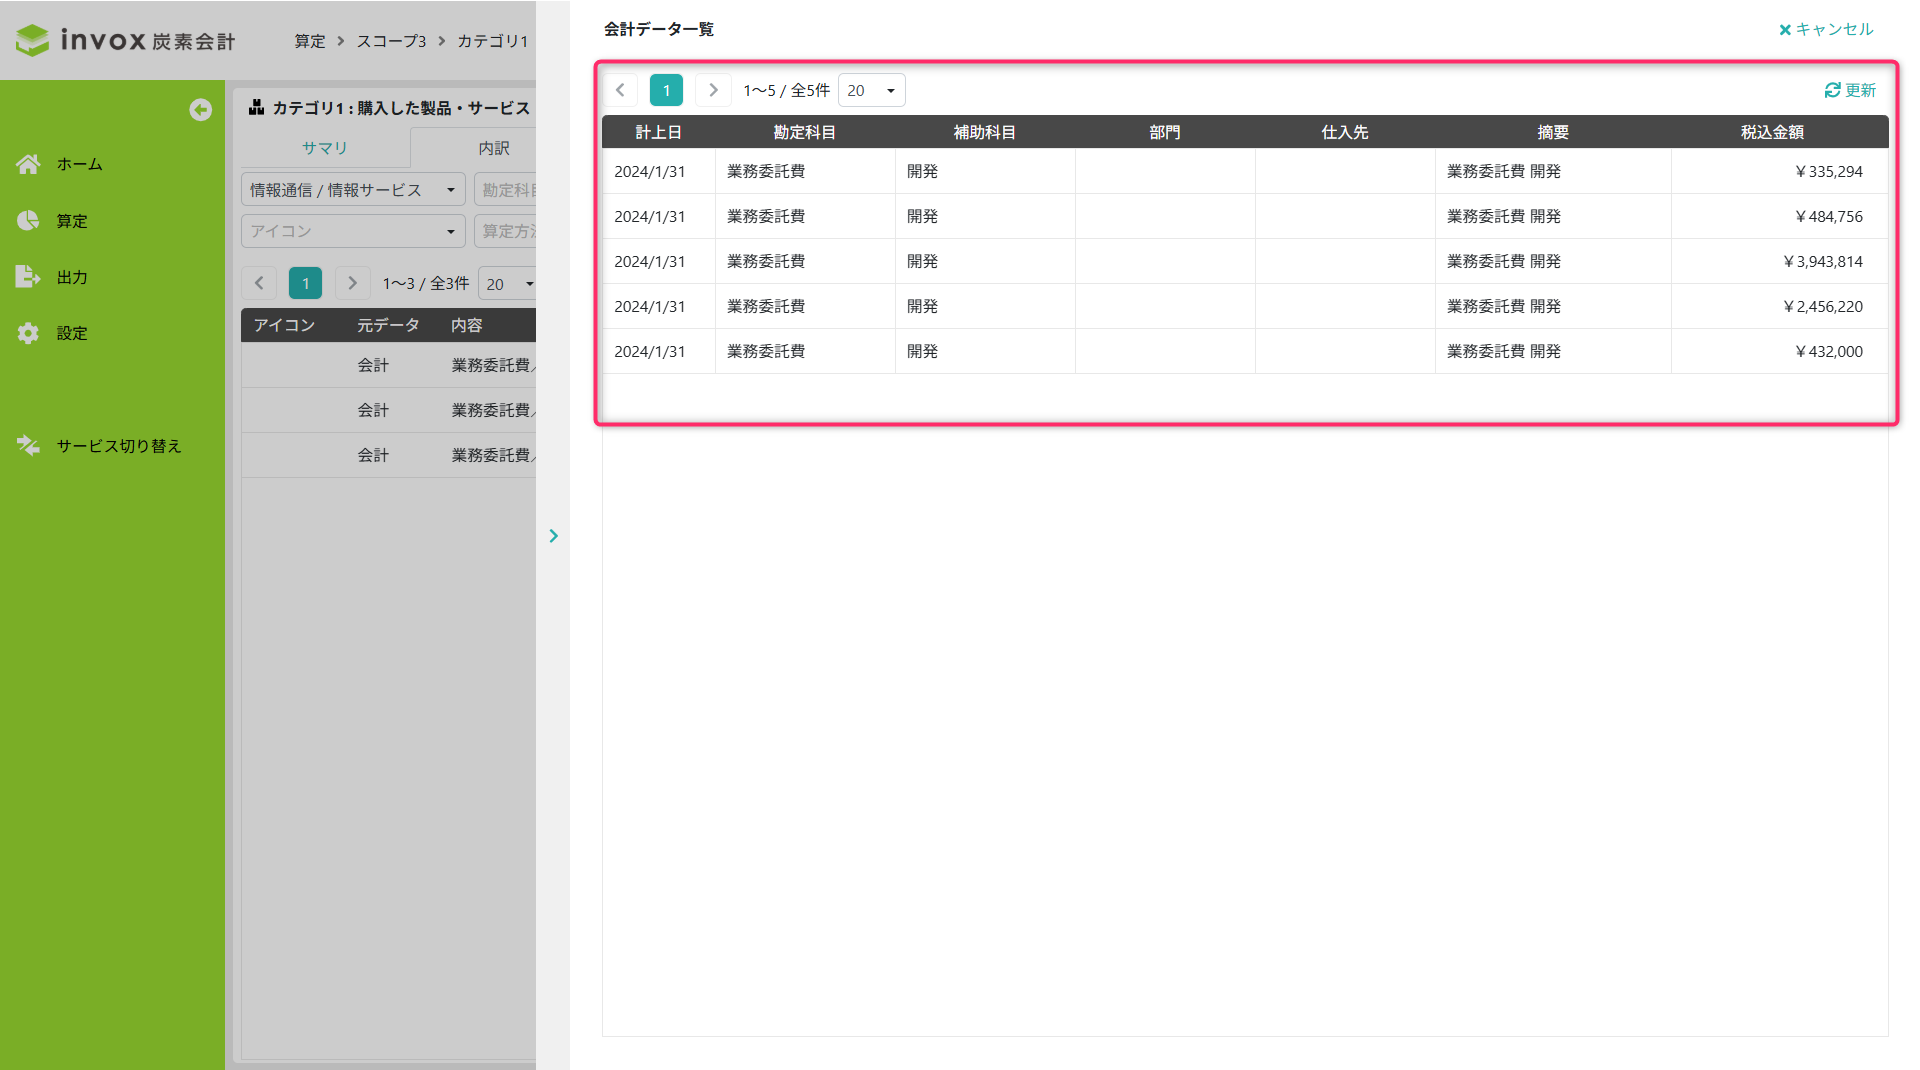Screen dimensions: 1920x1070
Task: Click the 仕入先 column header
Action: 1345,132
